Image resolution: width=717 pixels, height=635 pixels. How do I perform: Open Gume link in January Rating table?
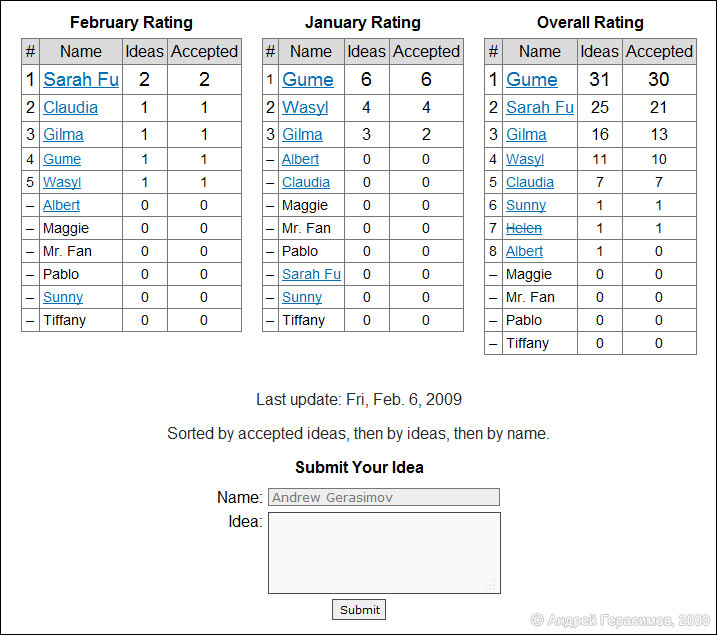pyautogui.click(x=308, y=80)
